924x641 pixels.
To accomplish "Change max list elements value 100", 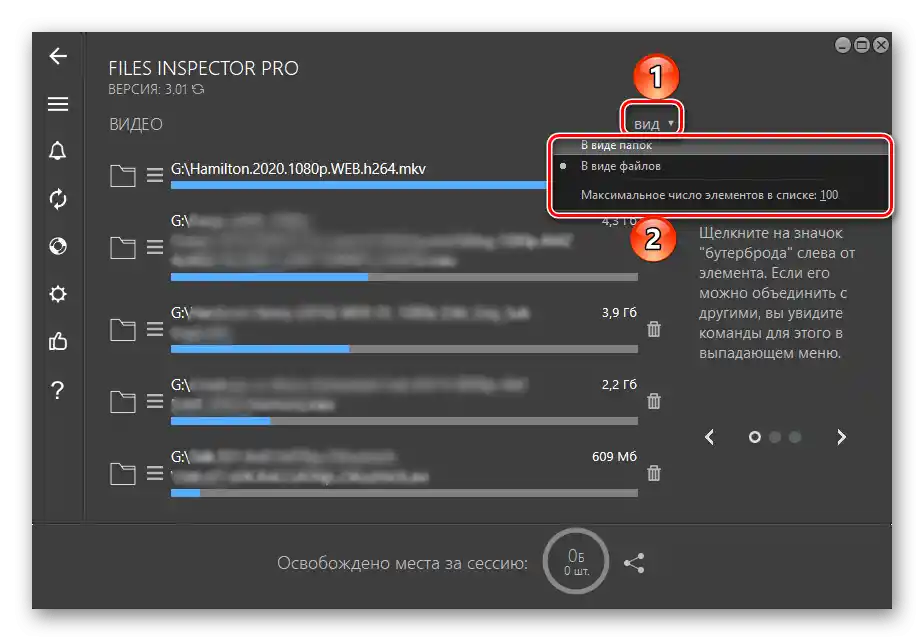I will pos(829,195).
